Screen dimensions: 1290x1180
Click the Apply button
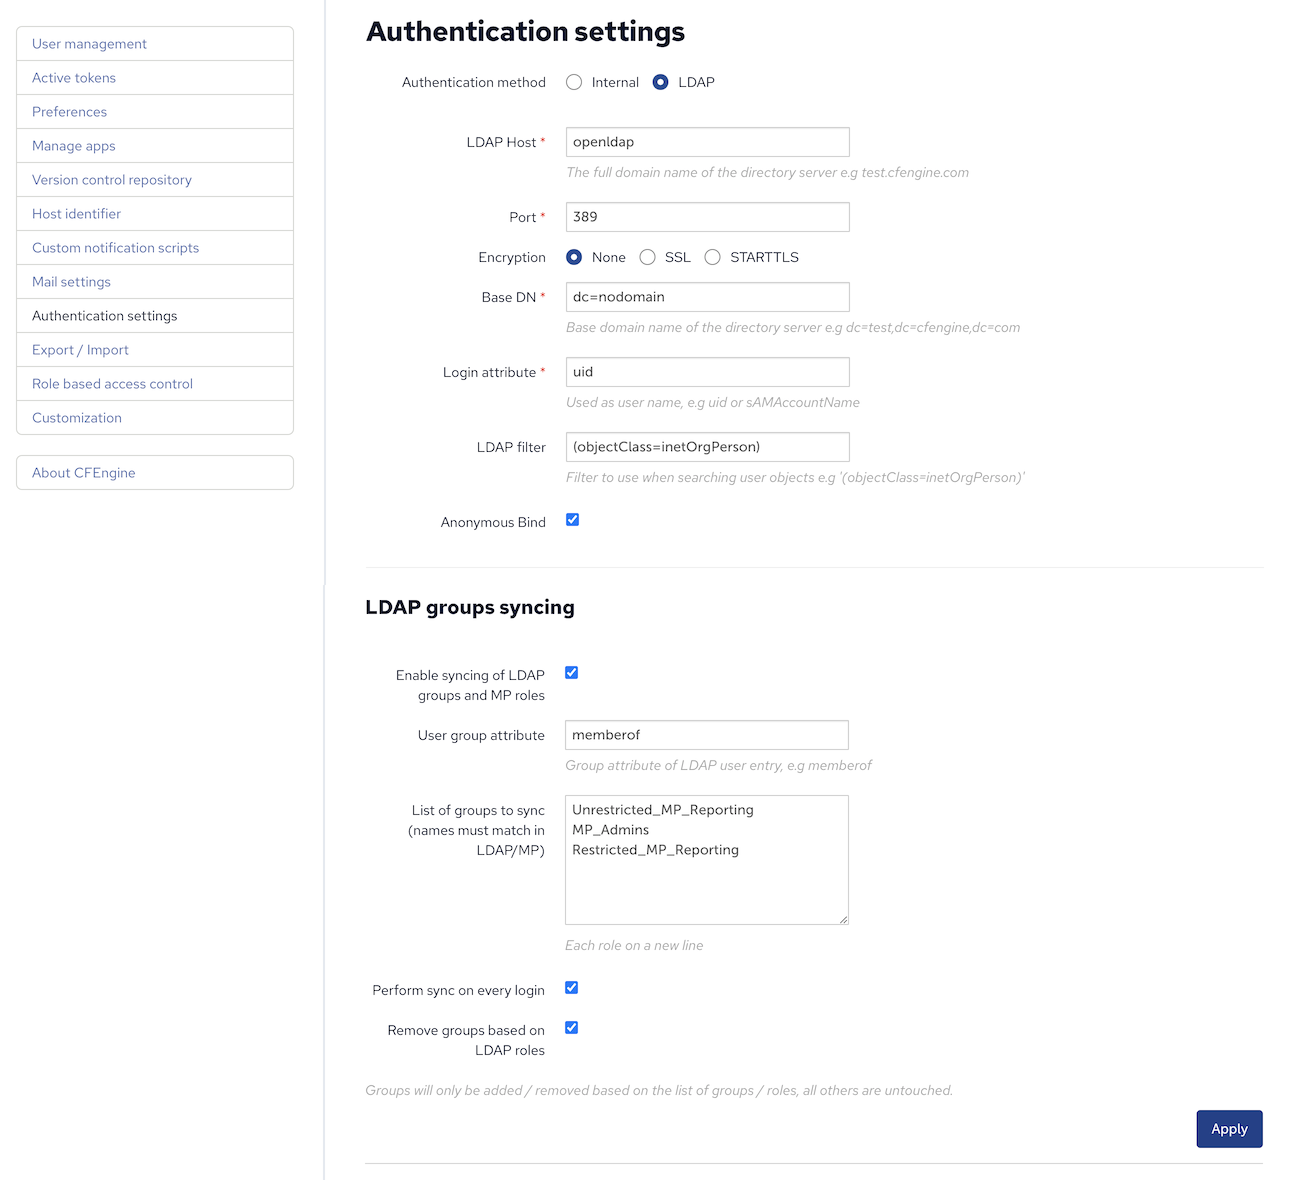1229,1128
